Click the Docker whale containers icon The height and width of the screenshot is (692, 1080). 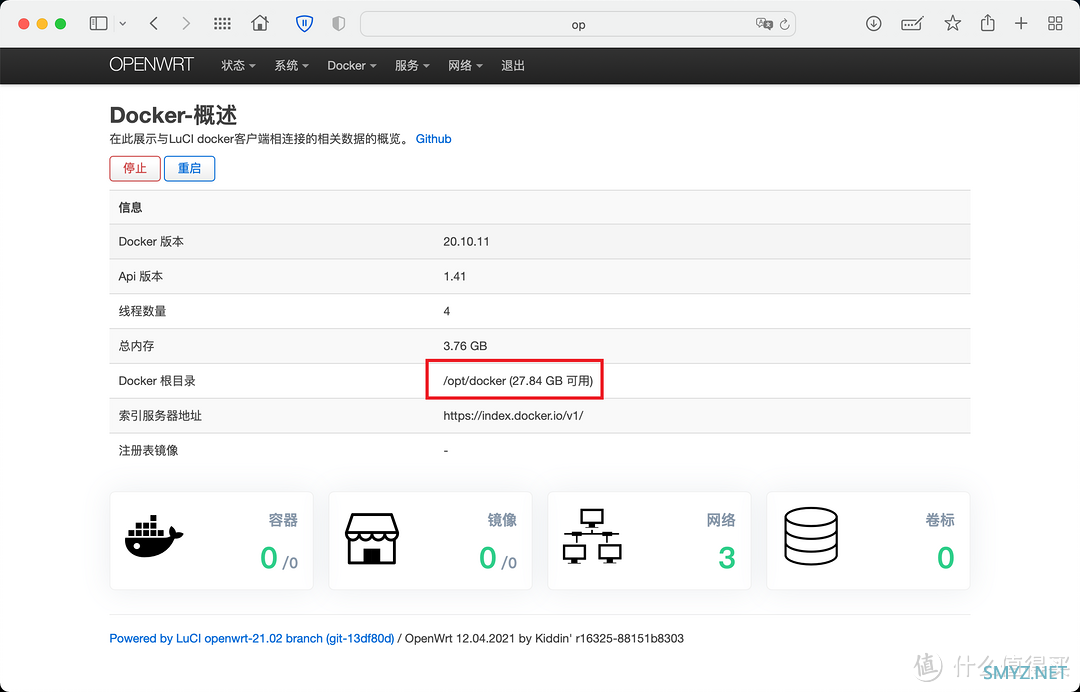[x=154, y=537]
